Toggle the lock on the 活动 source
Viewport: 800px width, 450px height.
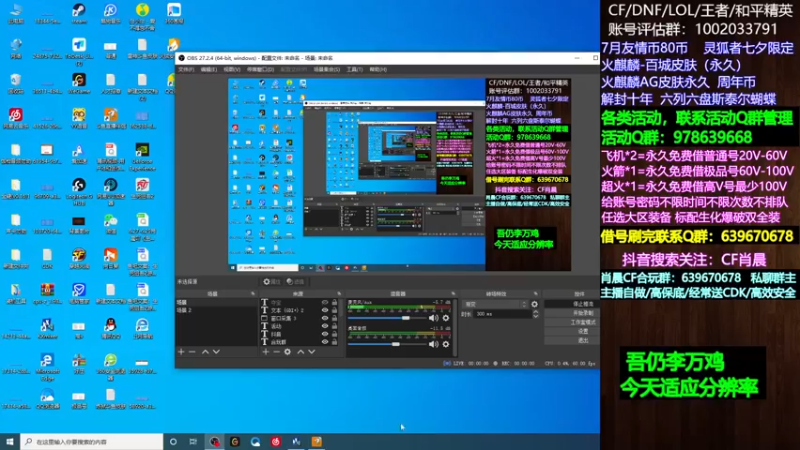point(335,326)
